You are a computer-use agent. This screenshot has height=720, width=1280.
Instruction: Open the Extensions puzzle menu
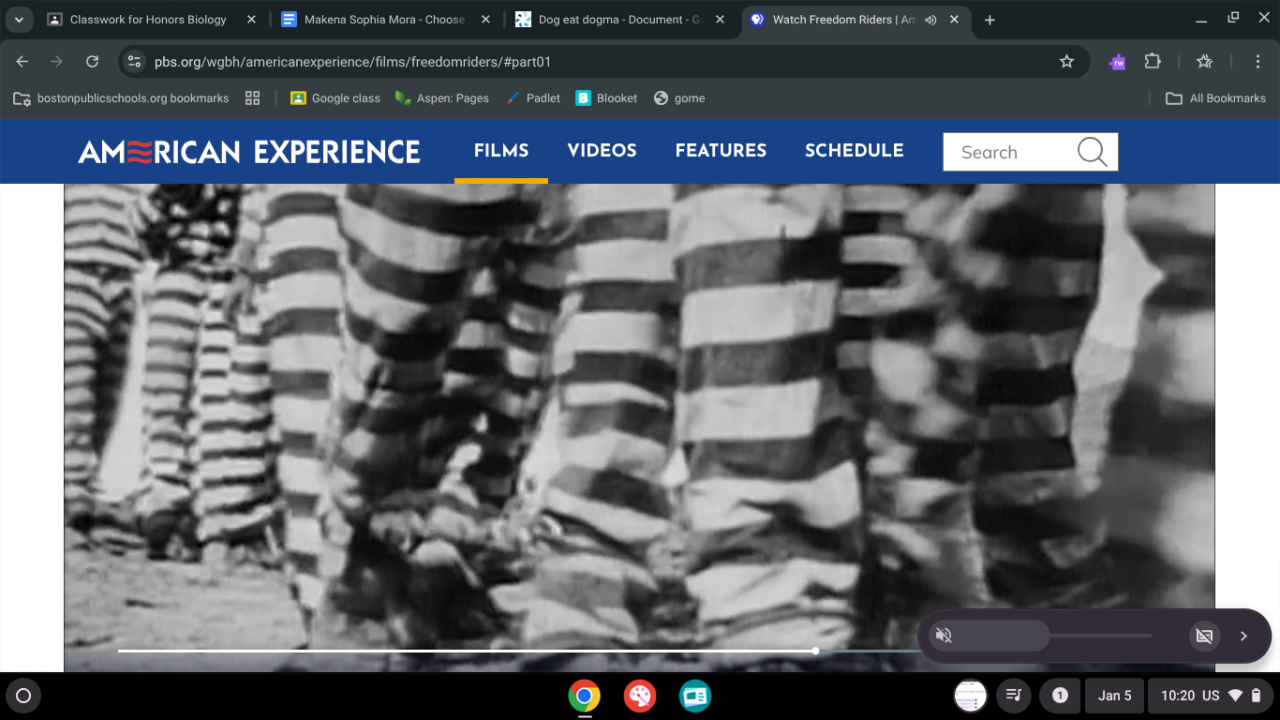(x=1152, y=62)
